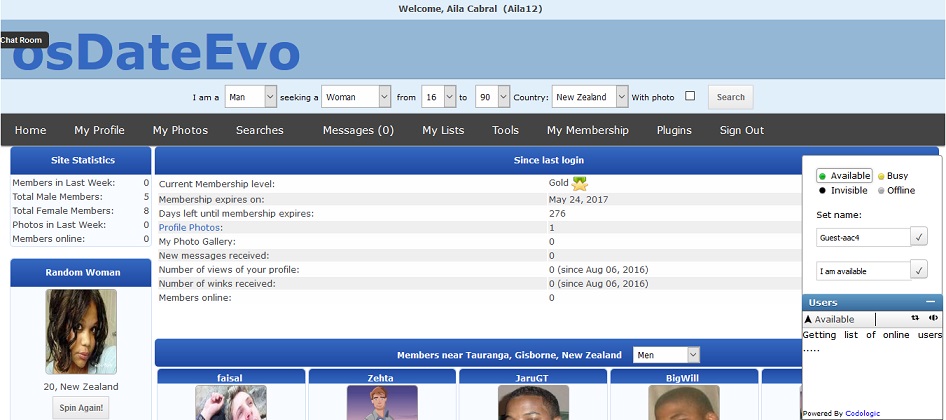946x420 pixels.
Task: Click 'Number of winks received:' row label
Action: (217, 284)
